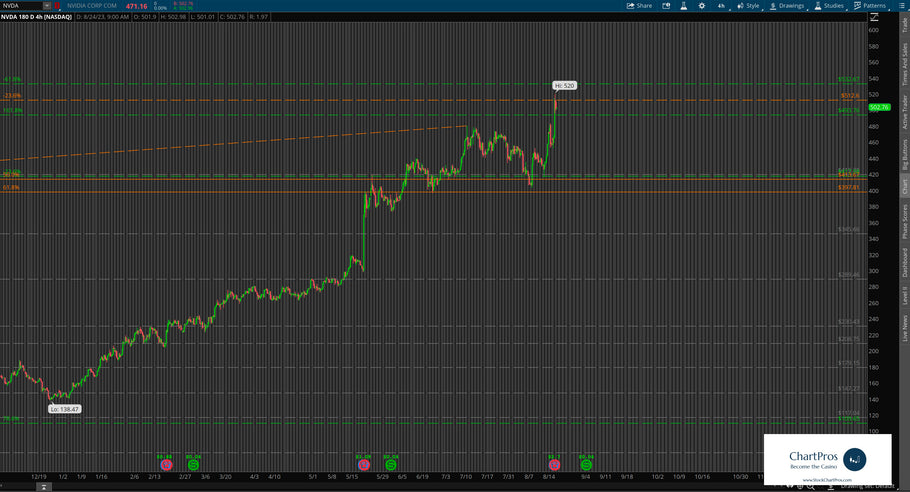This screenshot has height=492, width=910.
Task: Click the flask quick-study icon beside Share
Action: tap(684, 6)
